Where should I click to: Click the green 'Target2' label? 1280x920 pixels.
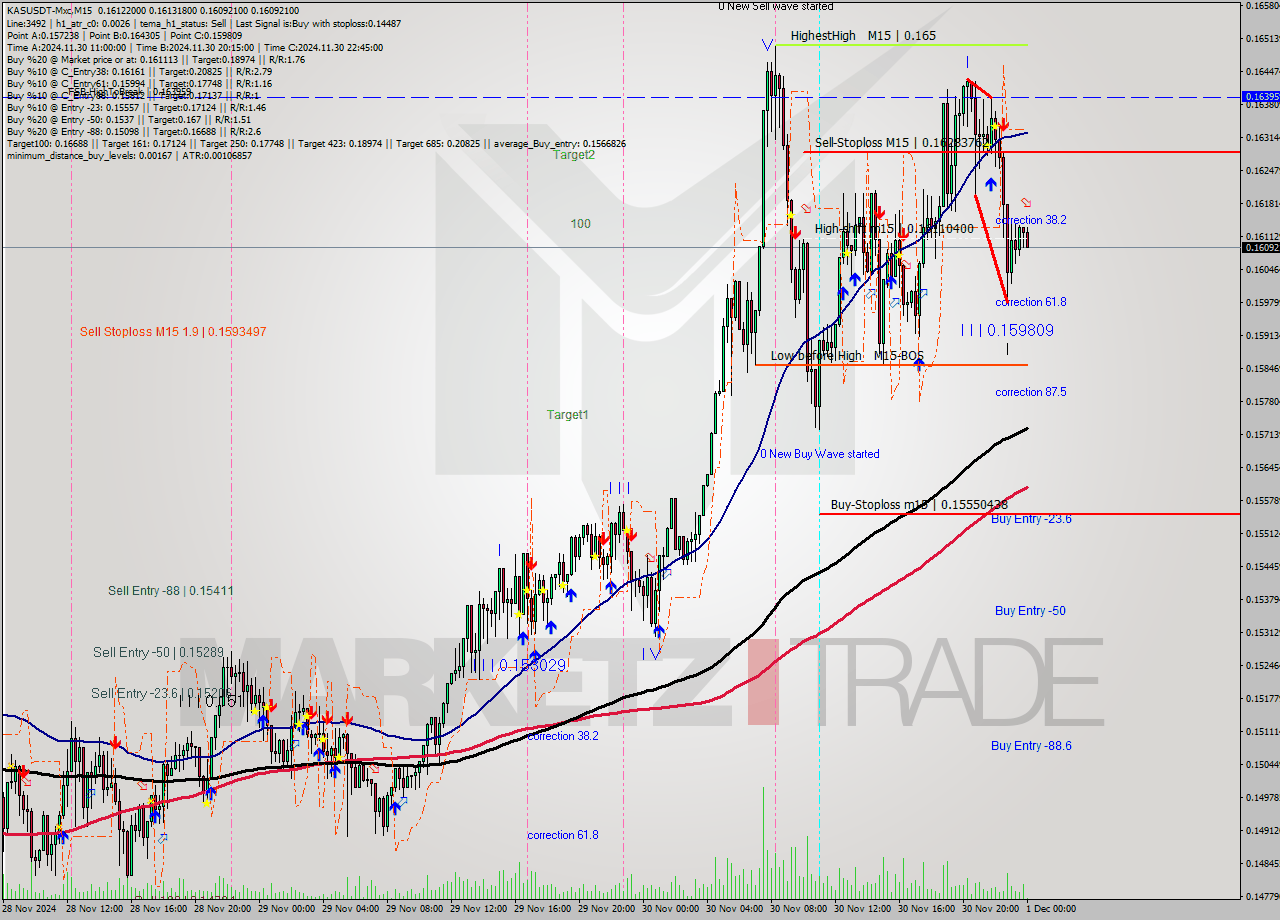[x=574, y=154]
